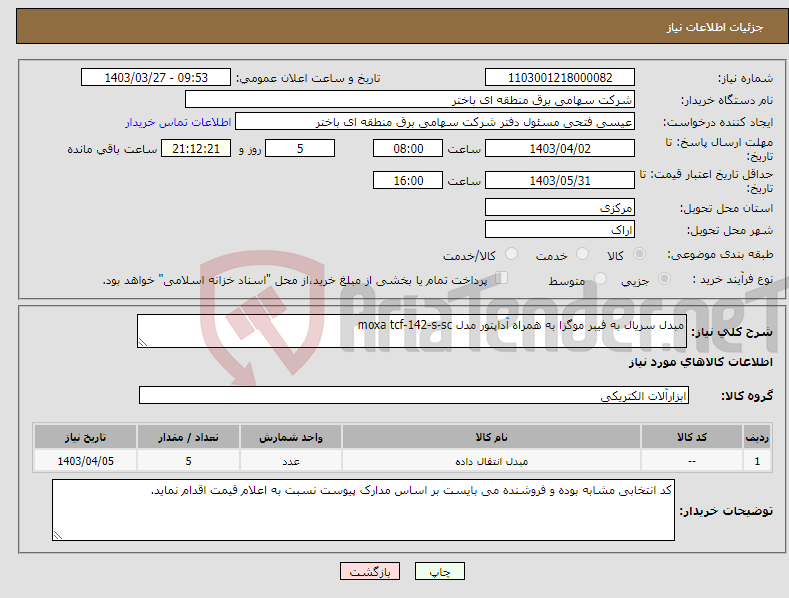Click the price validity date 1403/05/31
This screenshot has height=598, width=789.
(560, 180)
